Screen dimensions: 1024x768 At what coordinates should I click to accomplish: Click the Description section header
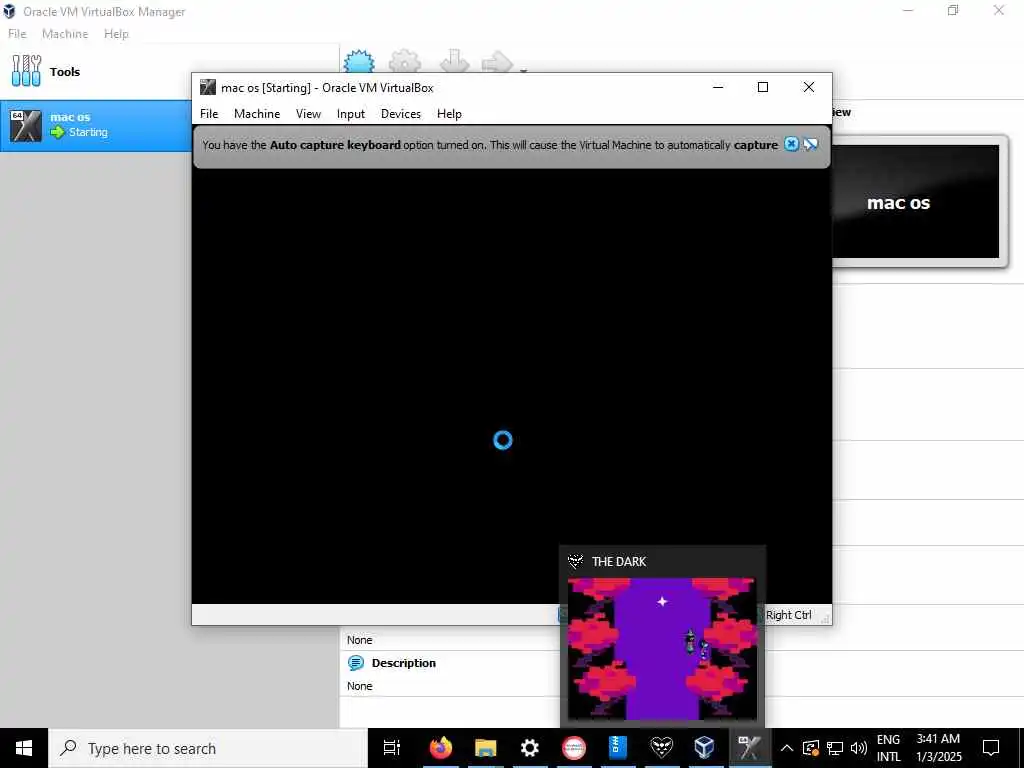click(404, 663)
